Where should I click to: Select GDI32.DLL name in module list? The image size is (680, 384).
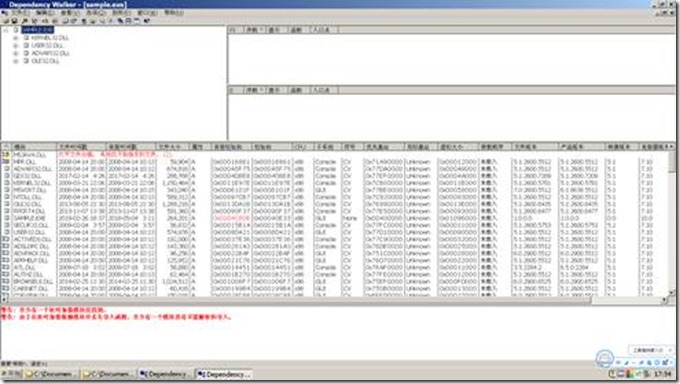tap(27, 176)
